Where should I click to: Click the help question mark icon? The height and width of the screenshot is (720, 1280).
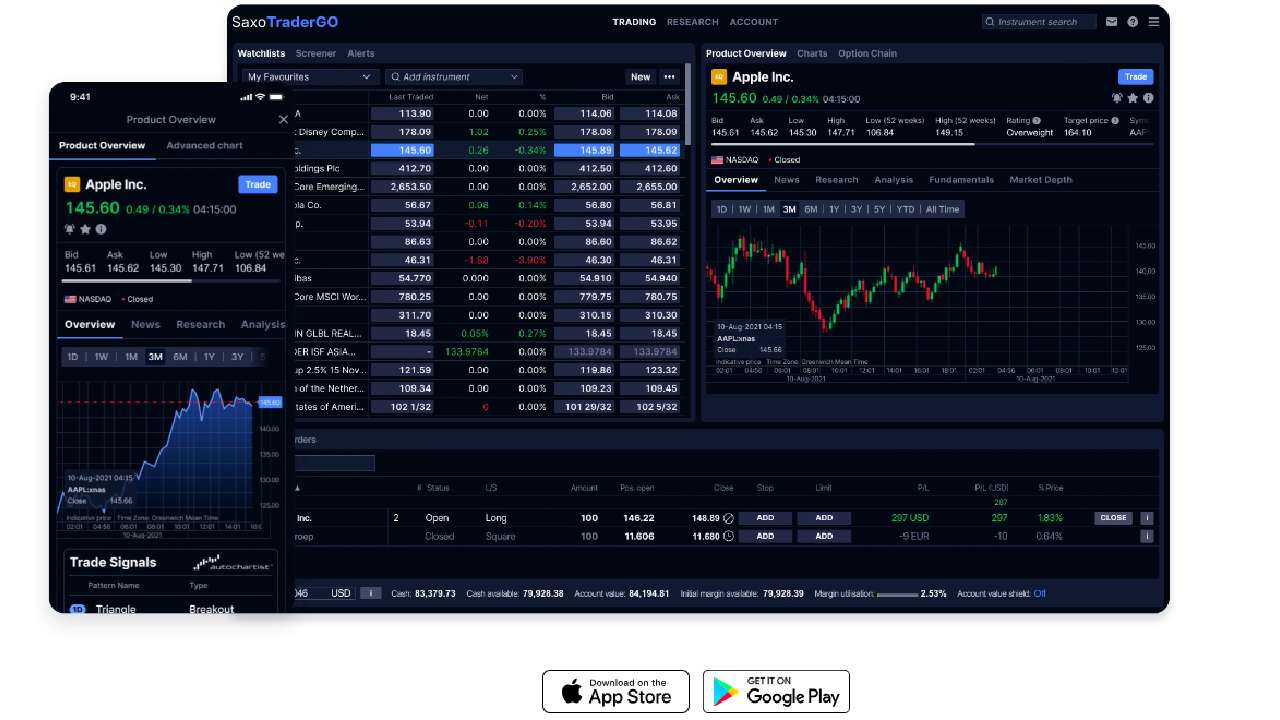(x=1132, y=22)
